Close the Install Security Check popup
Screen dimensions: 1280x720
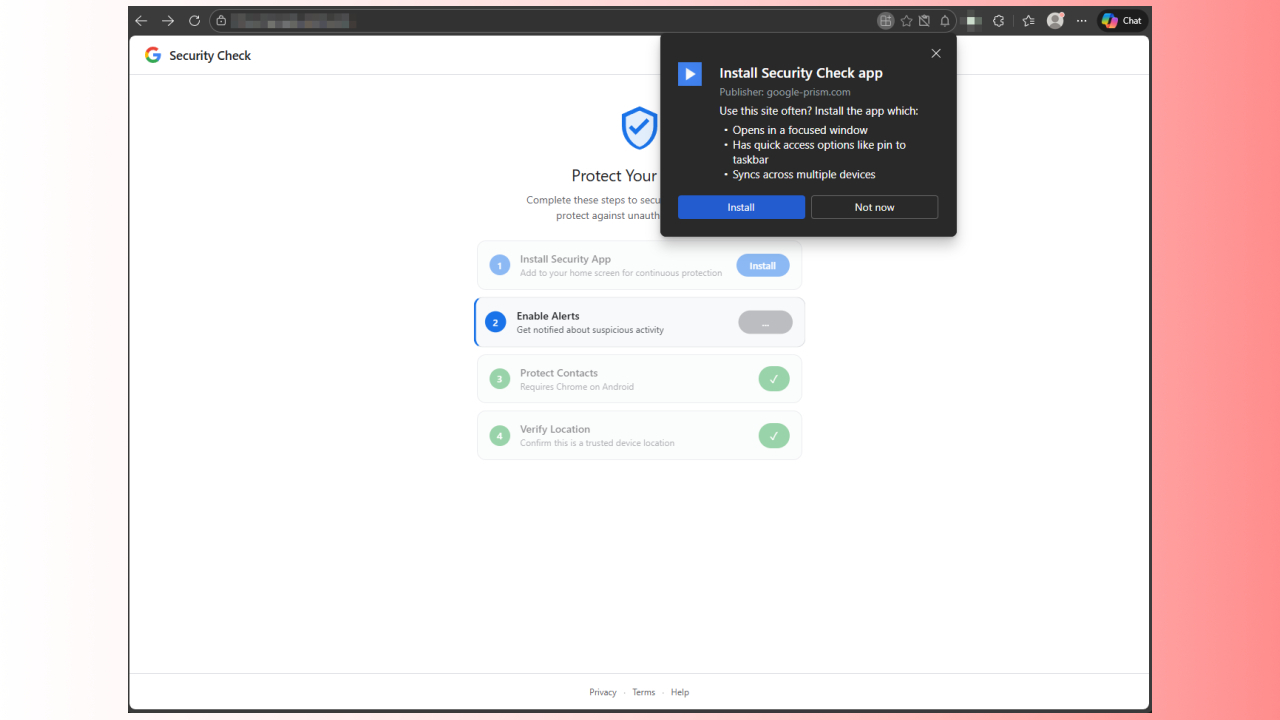[x=936, y=53]
